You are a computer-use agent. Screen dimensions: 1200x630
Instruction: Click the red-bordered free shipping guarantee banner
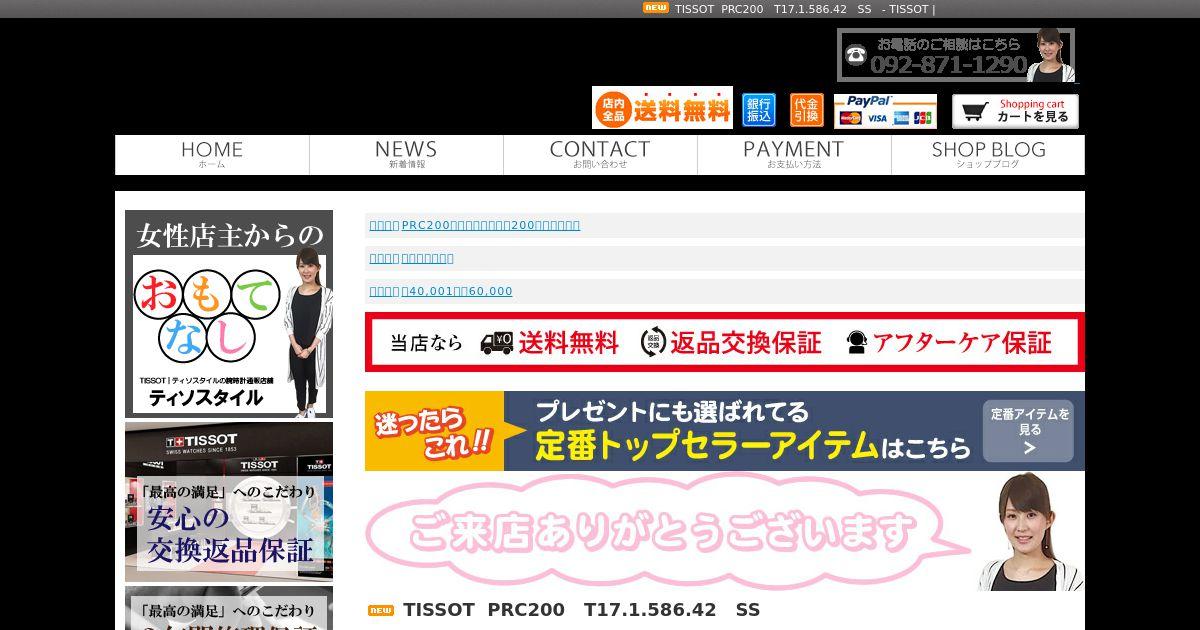725,342
